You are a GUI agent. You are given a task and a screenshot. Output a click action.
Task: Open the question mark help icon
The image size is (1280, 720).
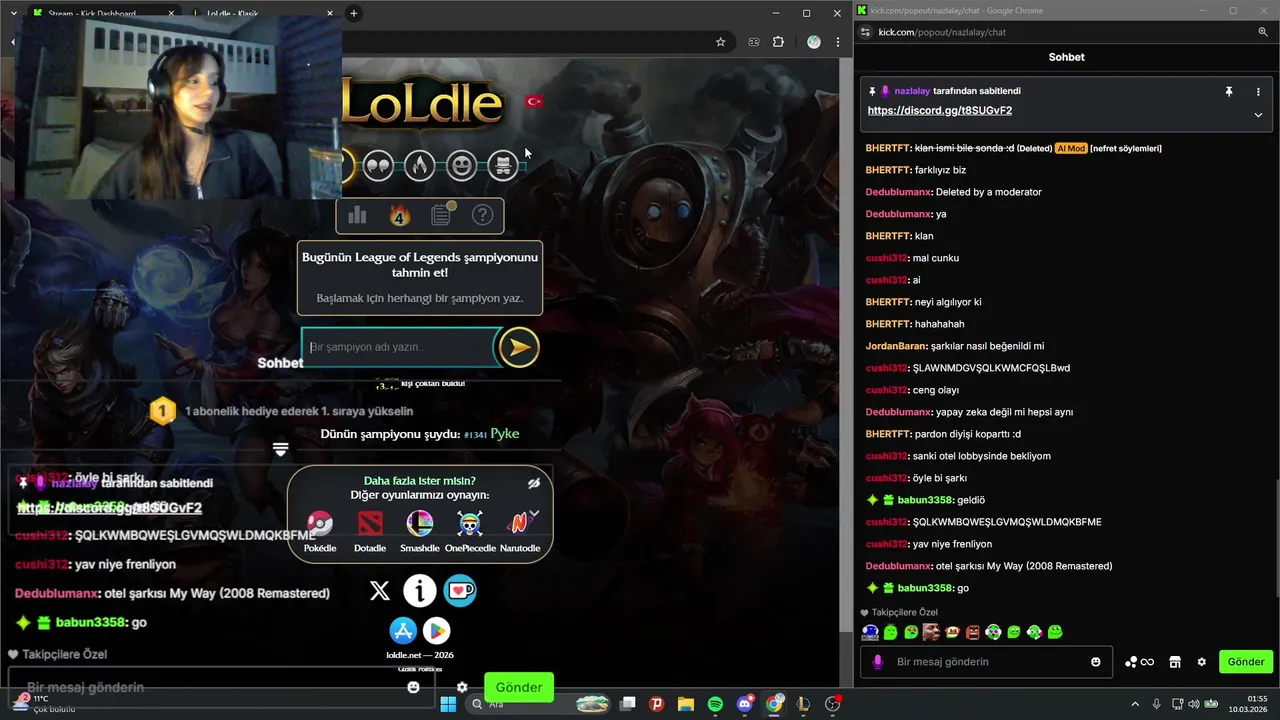(x=482, y=215)
